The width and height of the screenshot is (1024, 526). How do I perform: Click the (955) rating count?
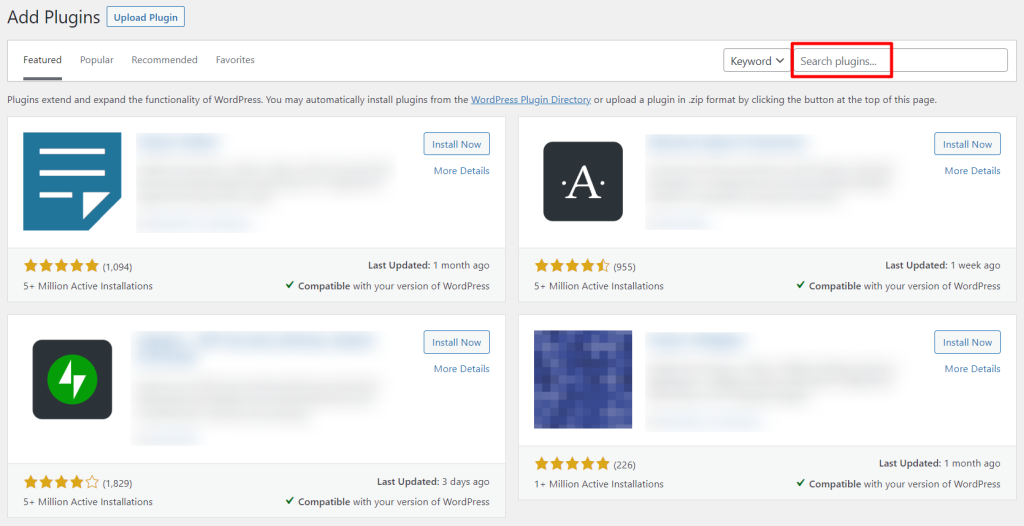[624, 267]
